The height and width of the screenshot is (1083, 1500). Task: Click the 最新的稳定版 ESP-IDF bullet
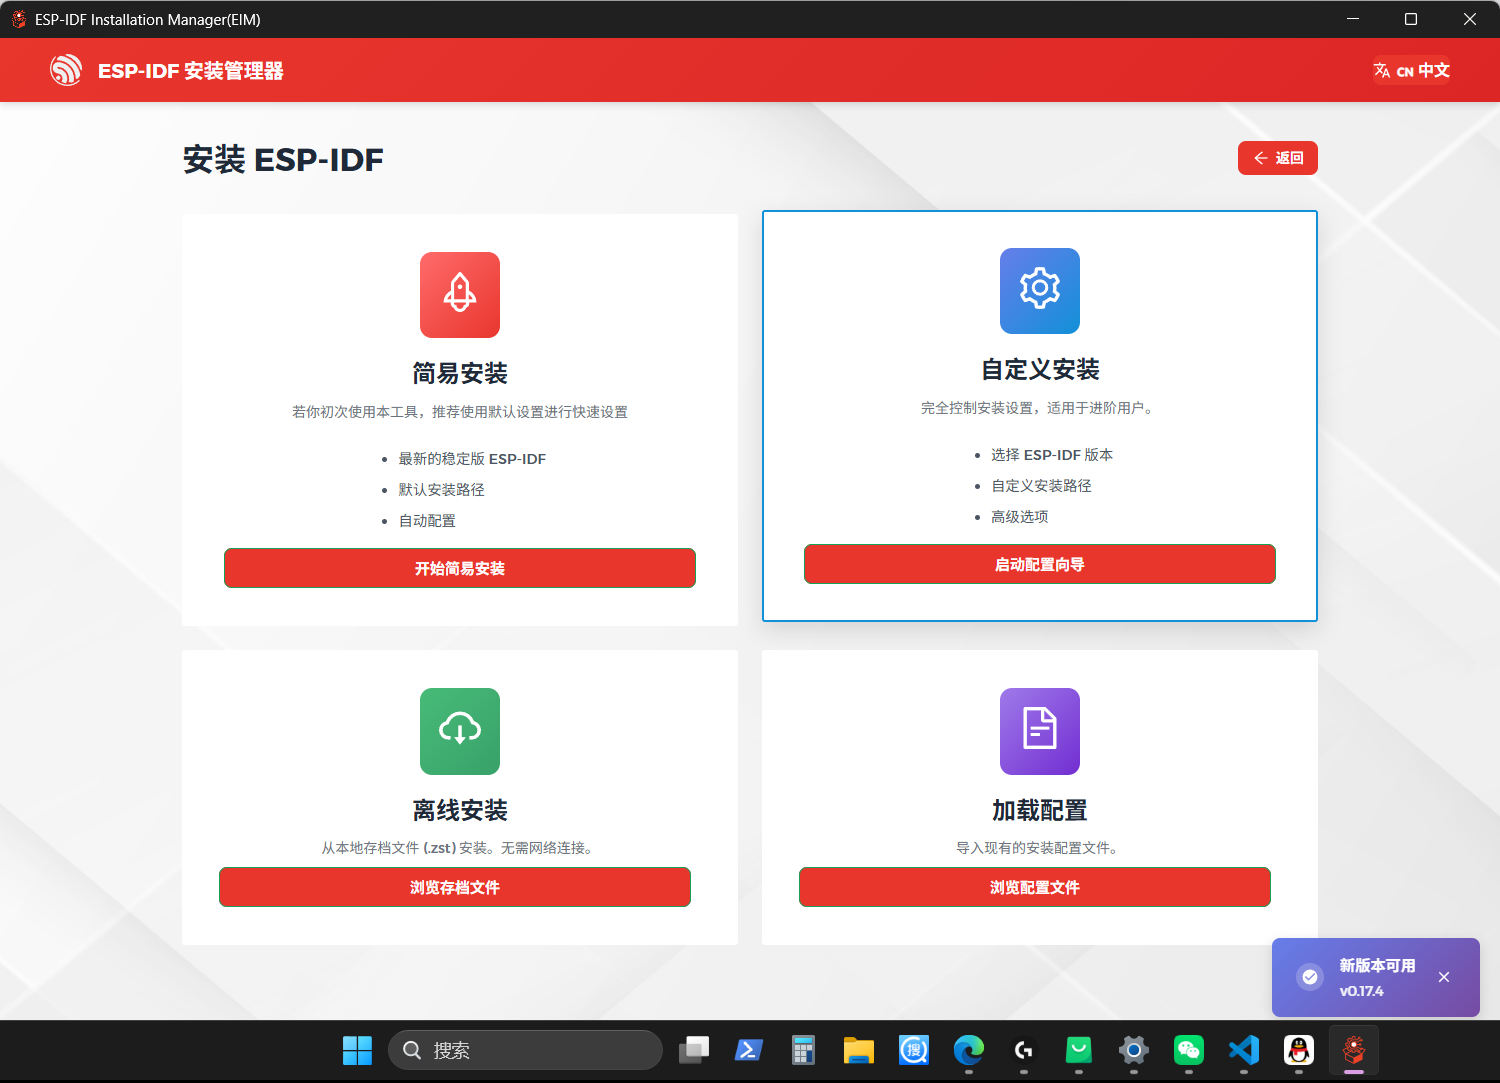click(472, 459)
